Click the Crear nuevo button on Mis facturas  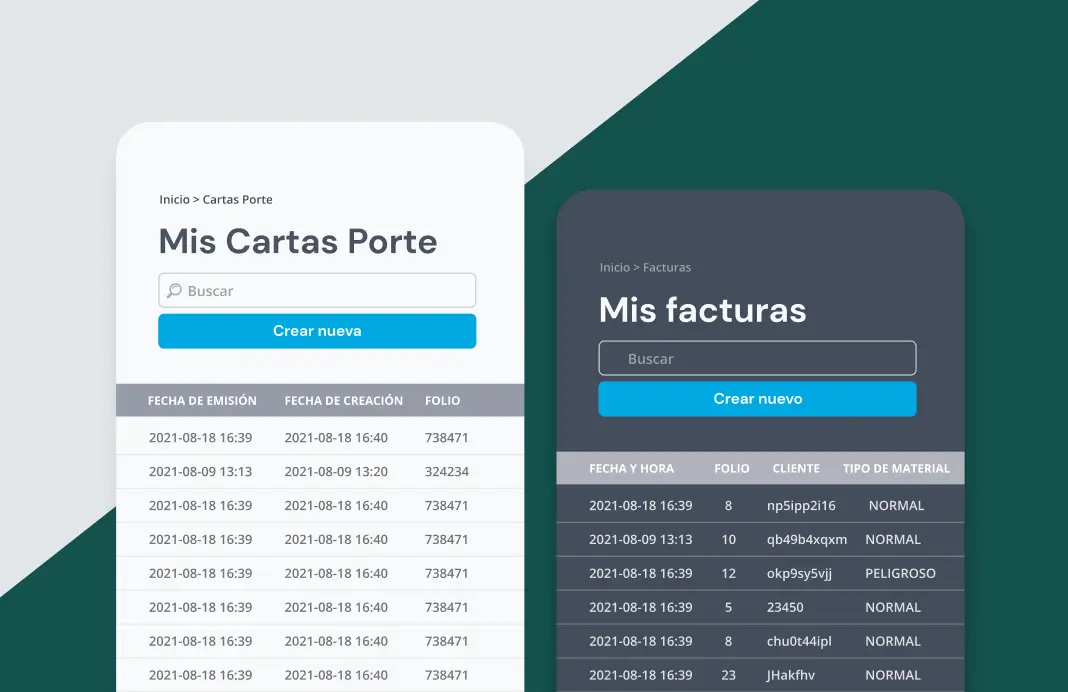point(757,398)
